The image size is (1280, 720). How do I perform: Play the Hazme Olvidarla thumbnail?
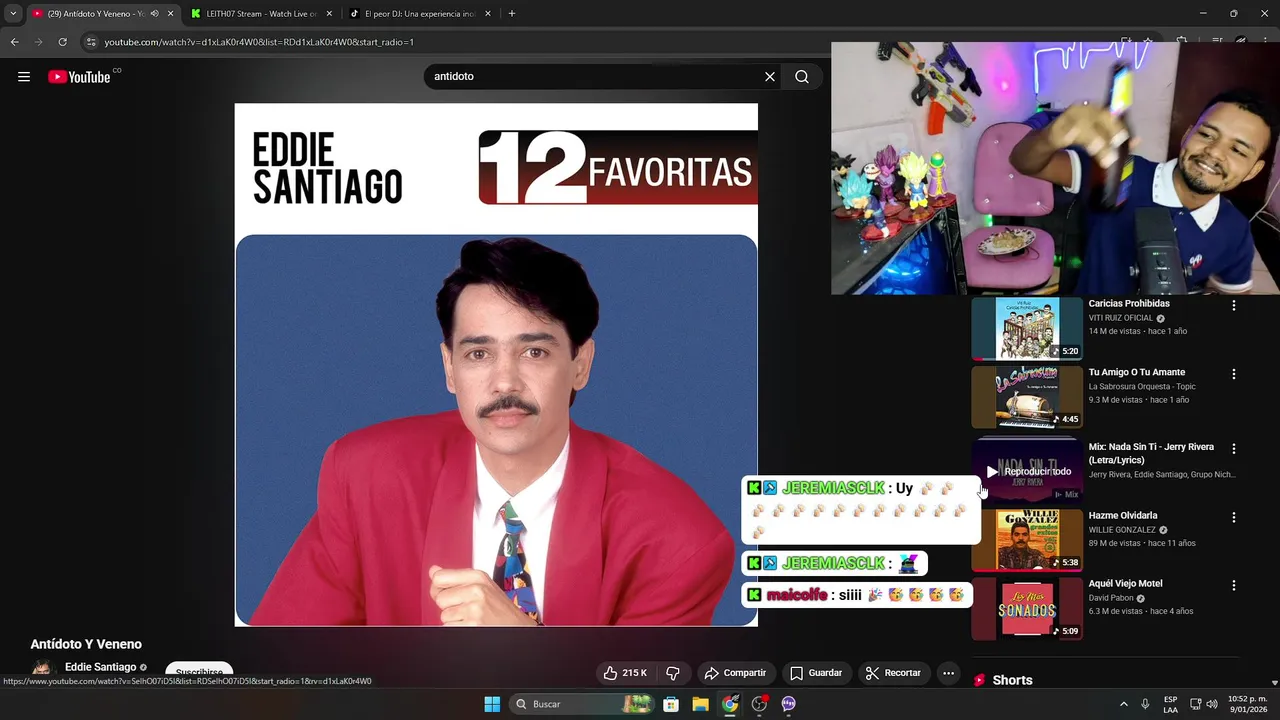coord(1027,540)
